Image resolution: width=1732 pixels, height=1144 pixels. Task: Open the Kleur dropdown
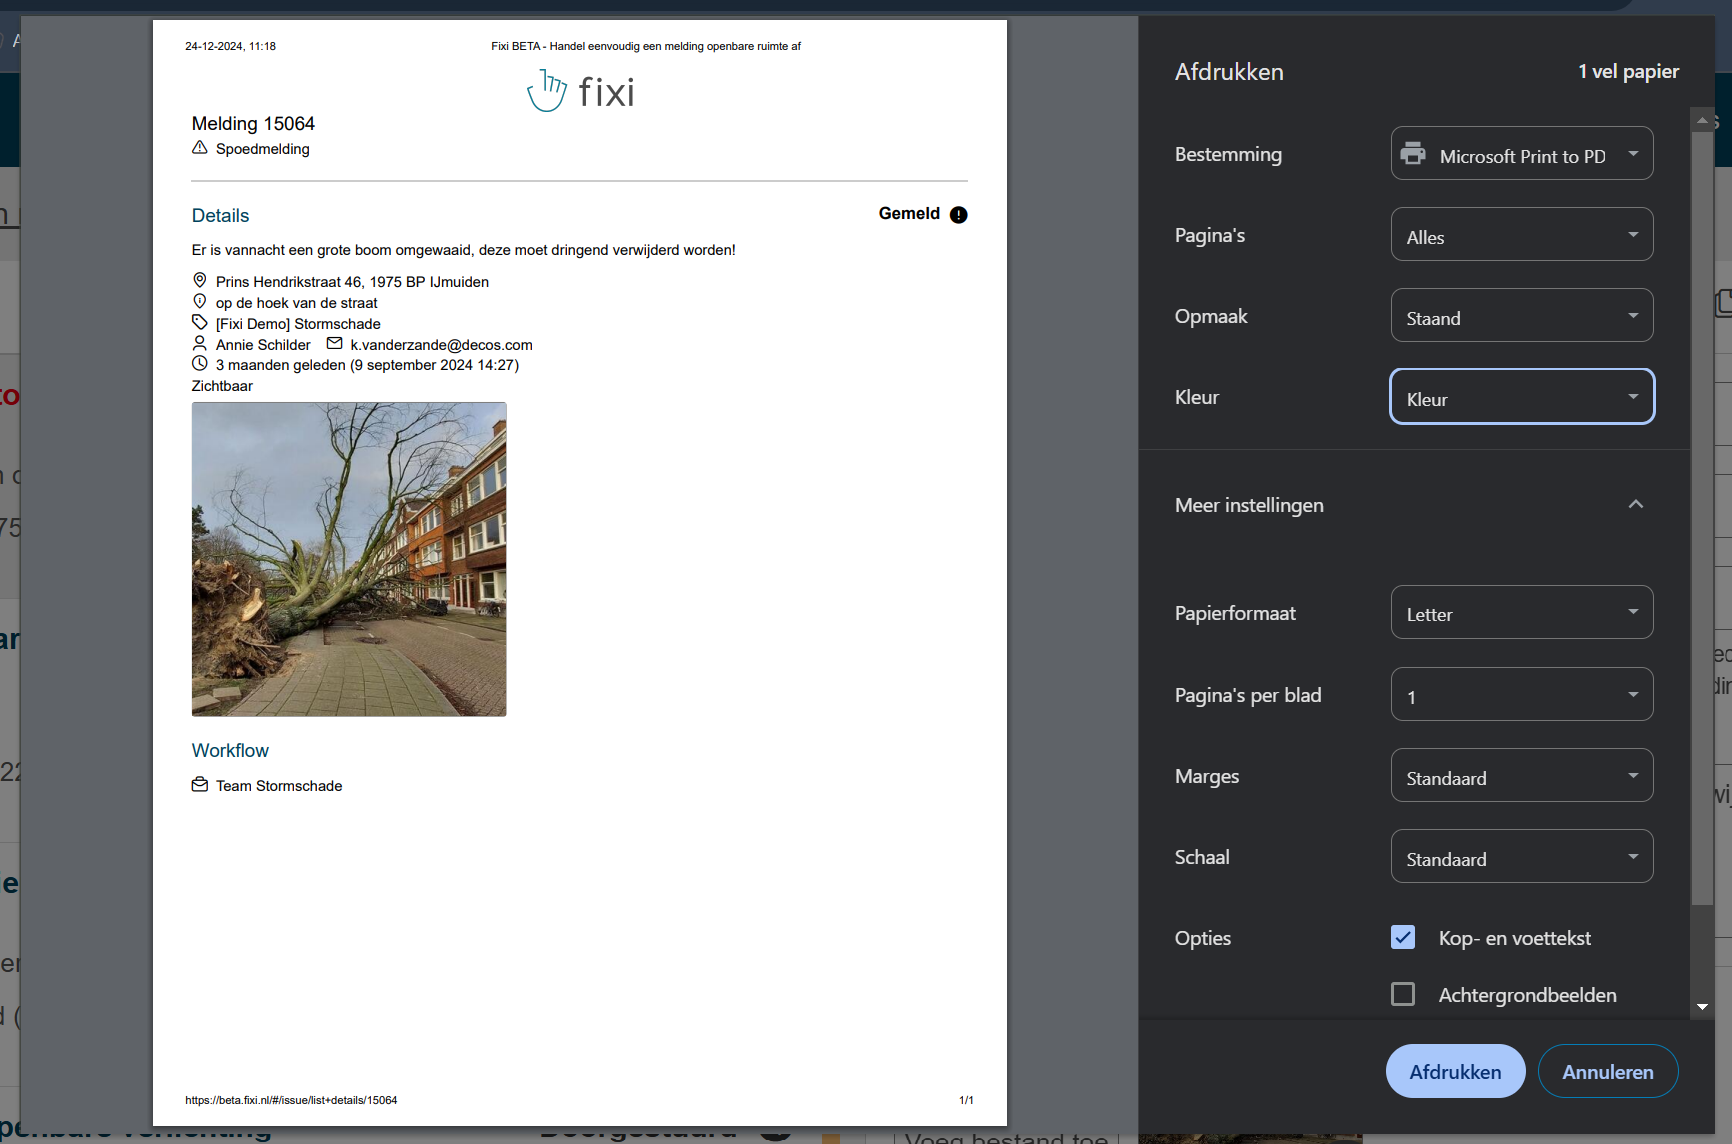pos(1521,397)
